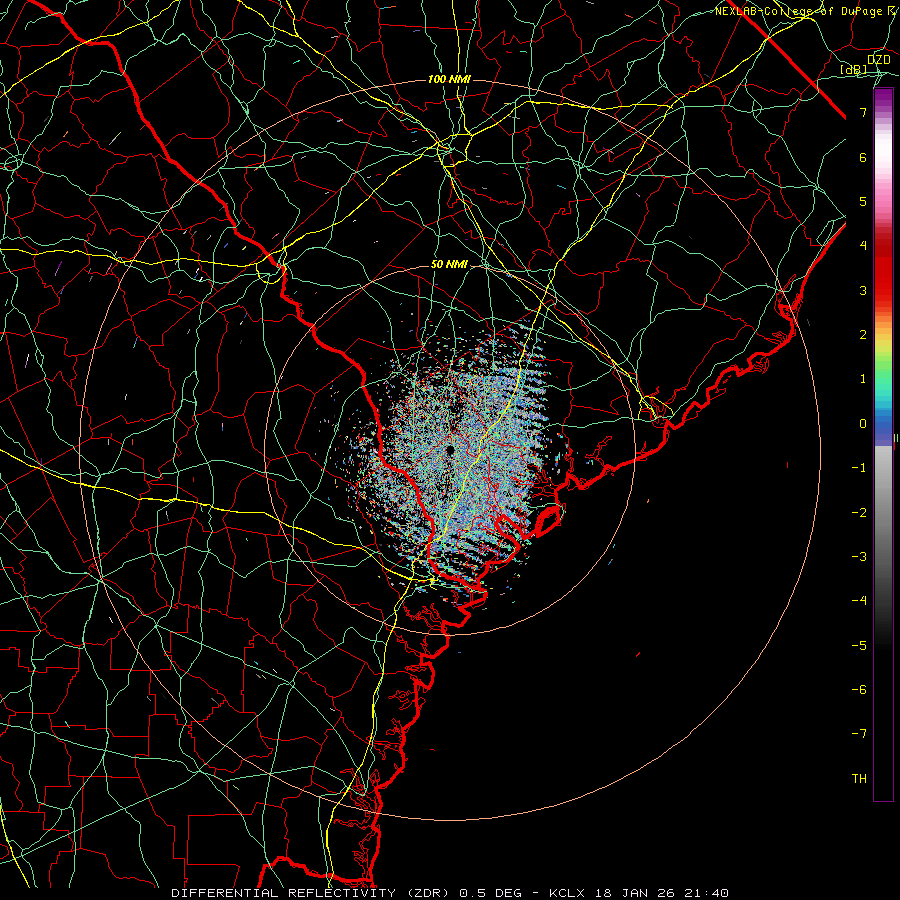The image size is (900, 900).
Task: Click the gray -2 dB band of the color bar
Action: tap(883, 513)
